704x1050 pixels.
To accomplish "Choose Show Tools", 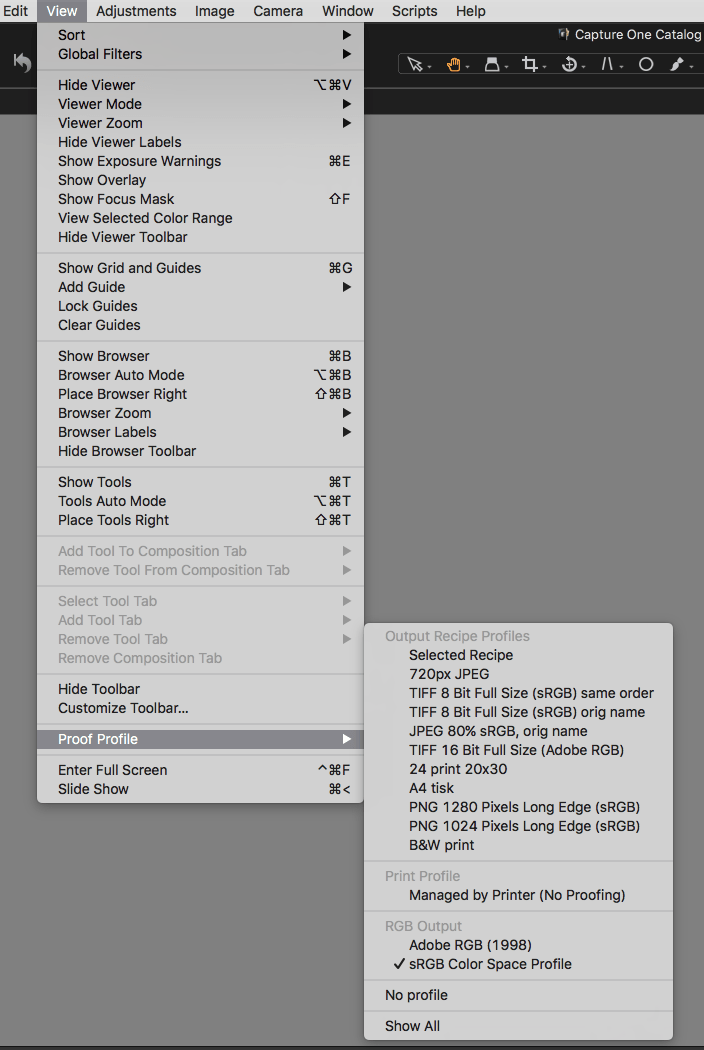I will click(201, 482).
